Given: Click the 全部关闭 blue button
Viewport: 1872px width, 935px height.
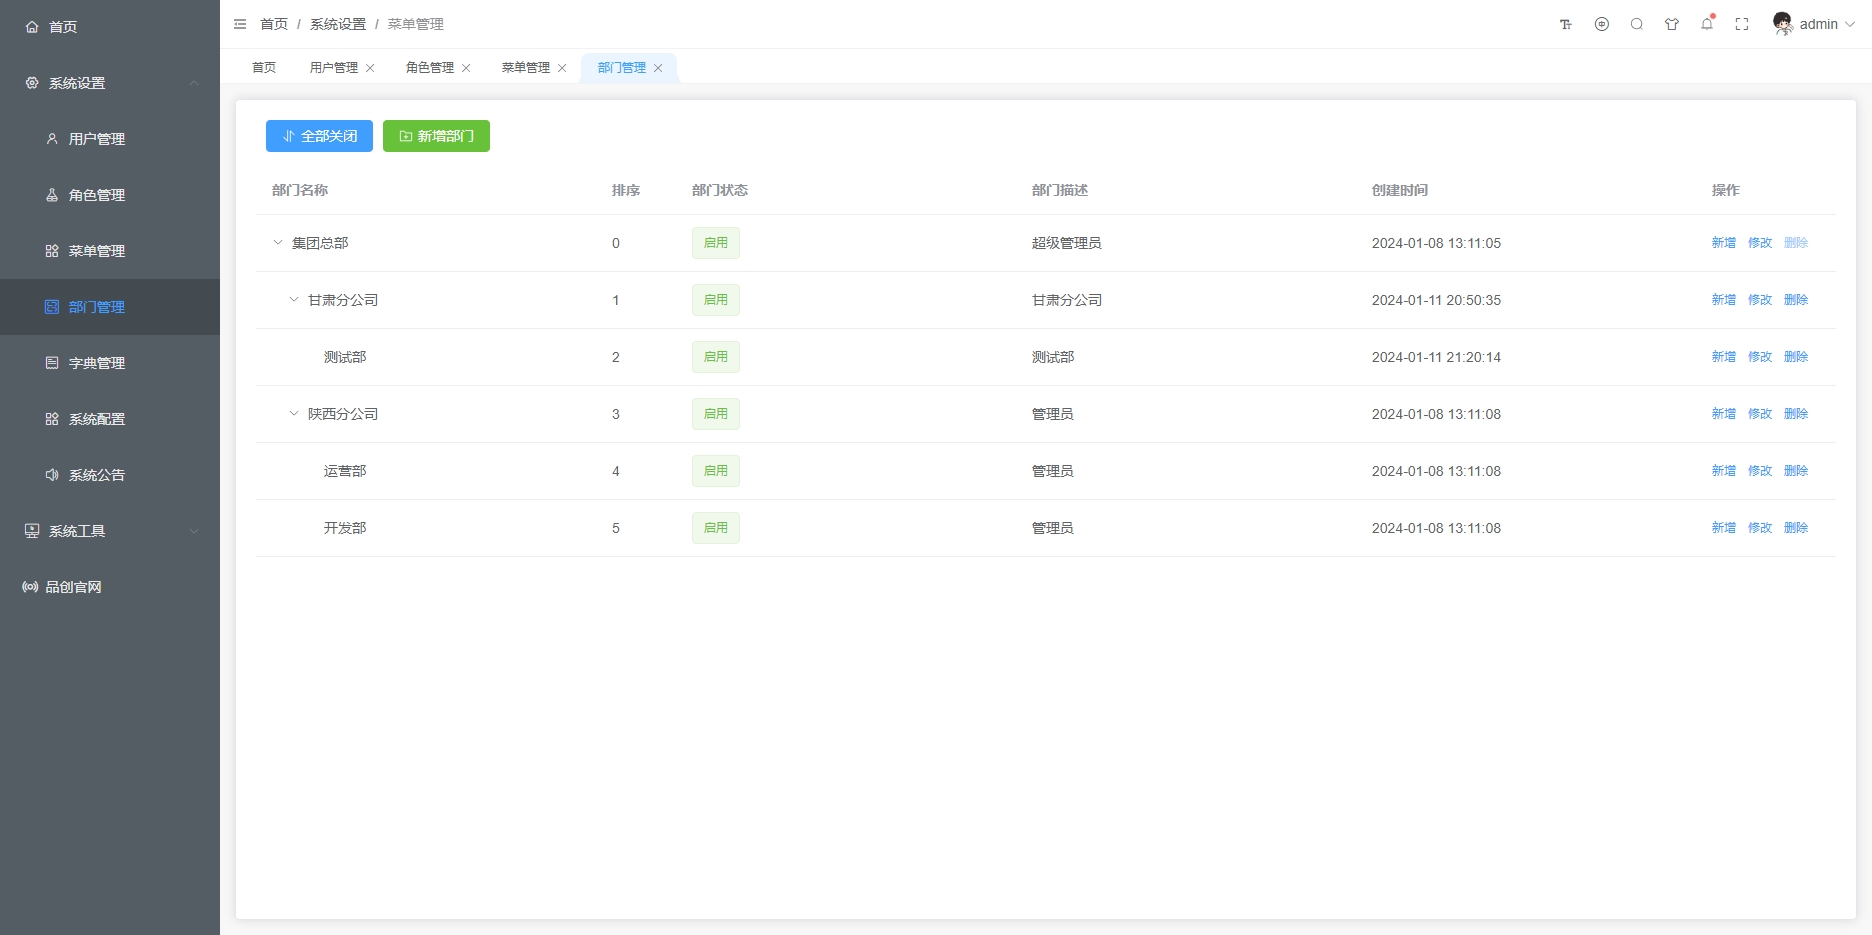Looking at the screenshot, I should click(319, 136).
